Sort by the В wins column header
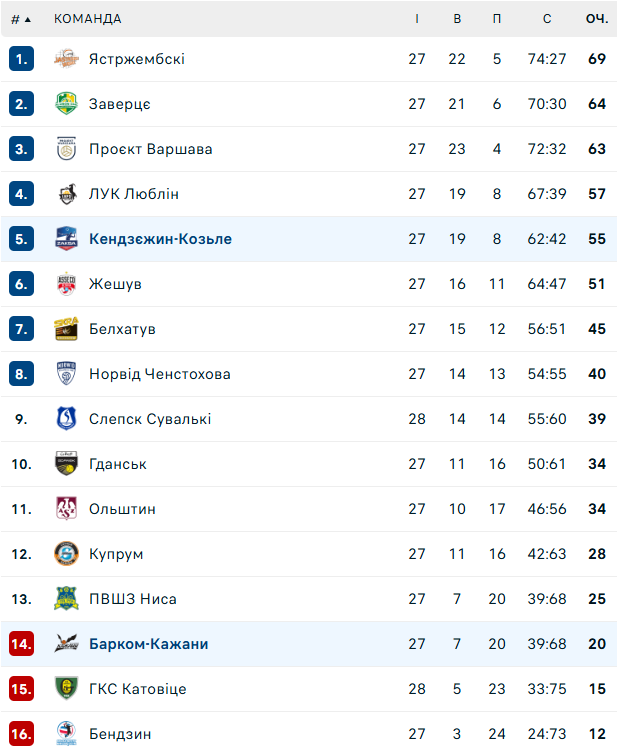The height and width of the screenshot is (749, 617). tap(457, 19)
